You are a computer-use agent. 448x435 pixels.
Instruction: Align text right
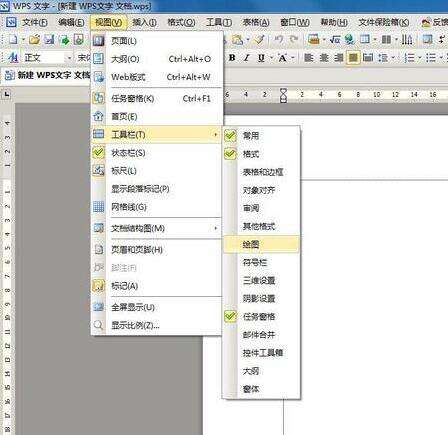[x=339, y=58]
